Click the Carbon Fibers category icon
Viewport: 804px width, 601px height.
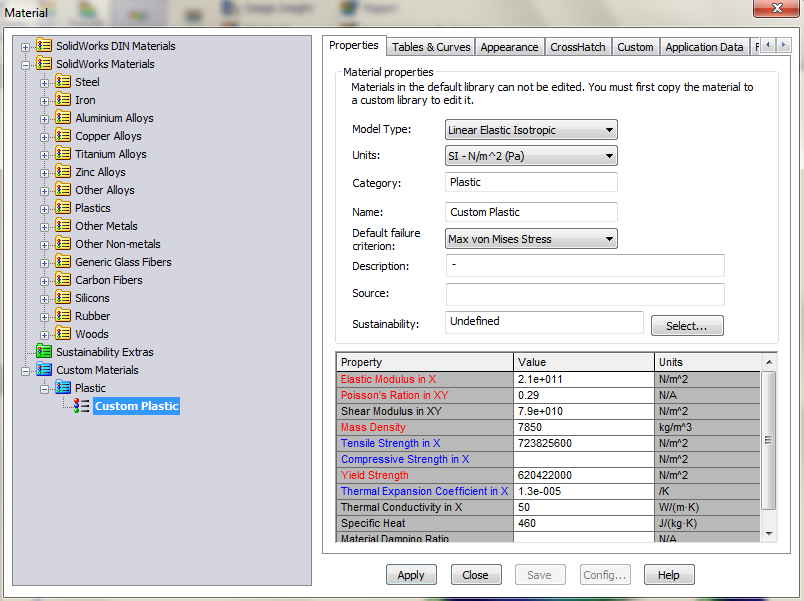(63, 280)
